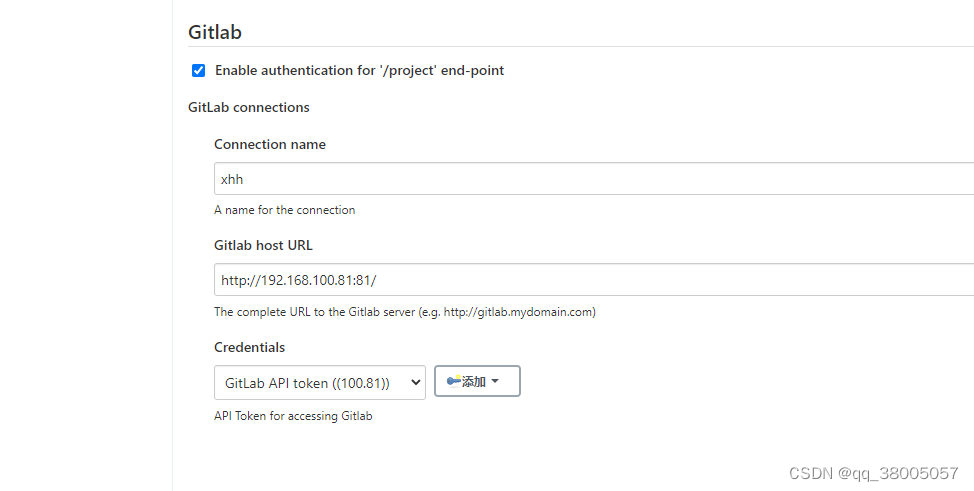This screenshot has height=491, width=974.
Task: Click the "API Token for accessing Gitlab" hint
Action: (293, 416)
